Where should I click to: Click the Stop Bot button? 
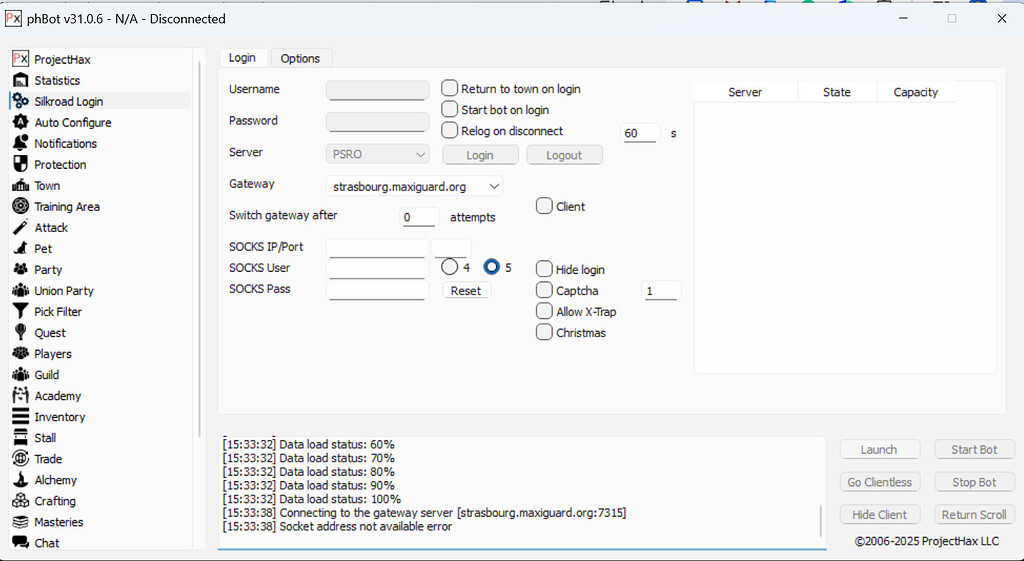point(974,482)
